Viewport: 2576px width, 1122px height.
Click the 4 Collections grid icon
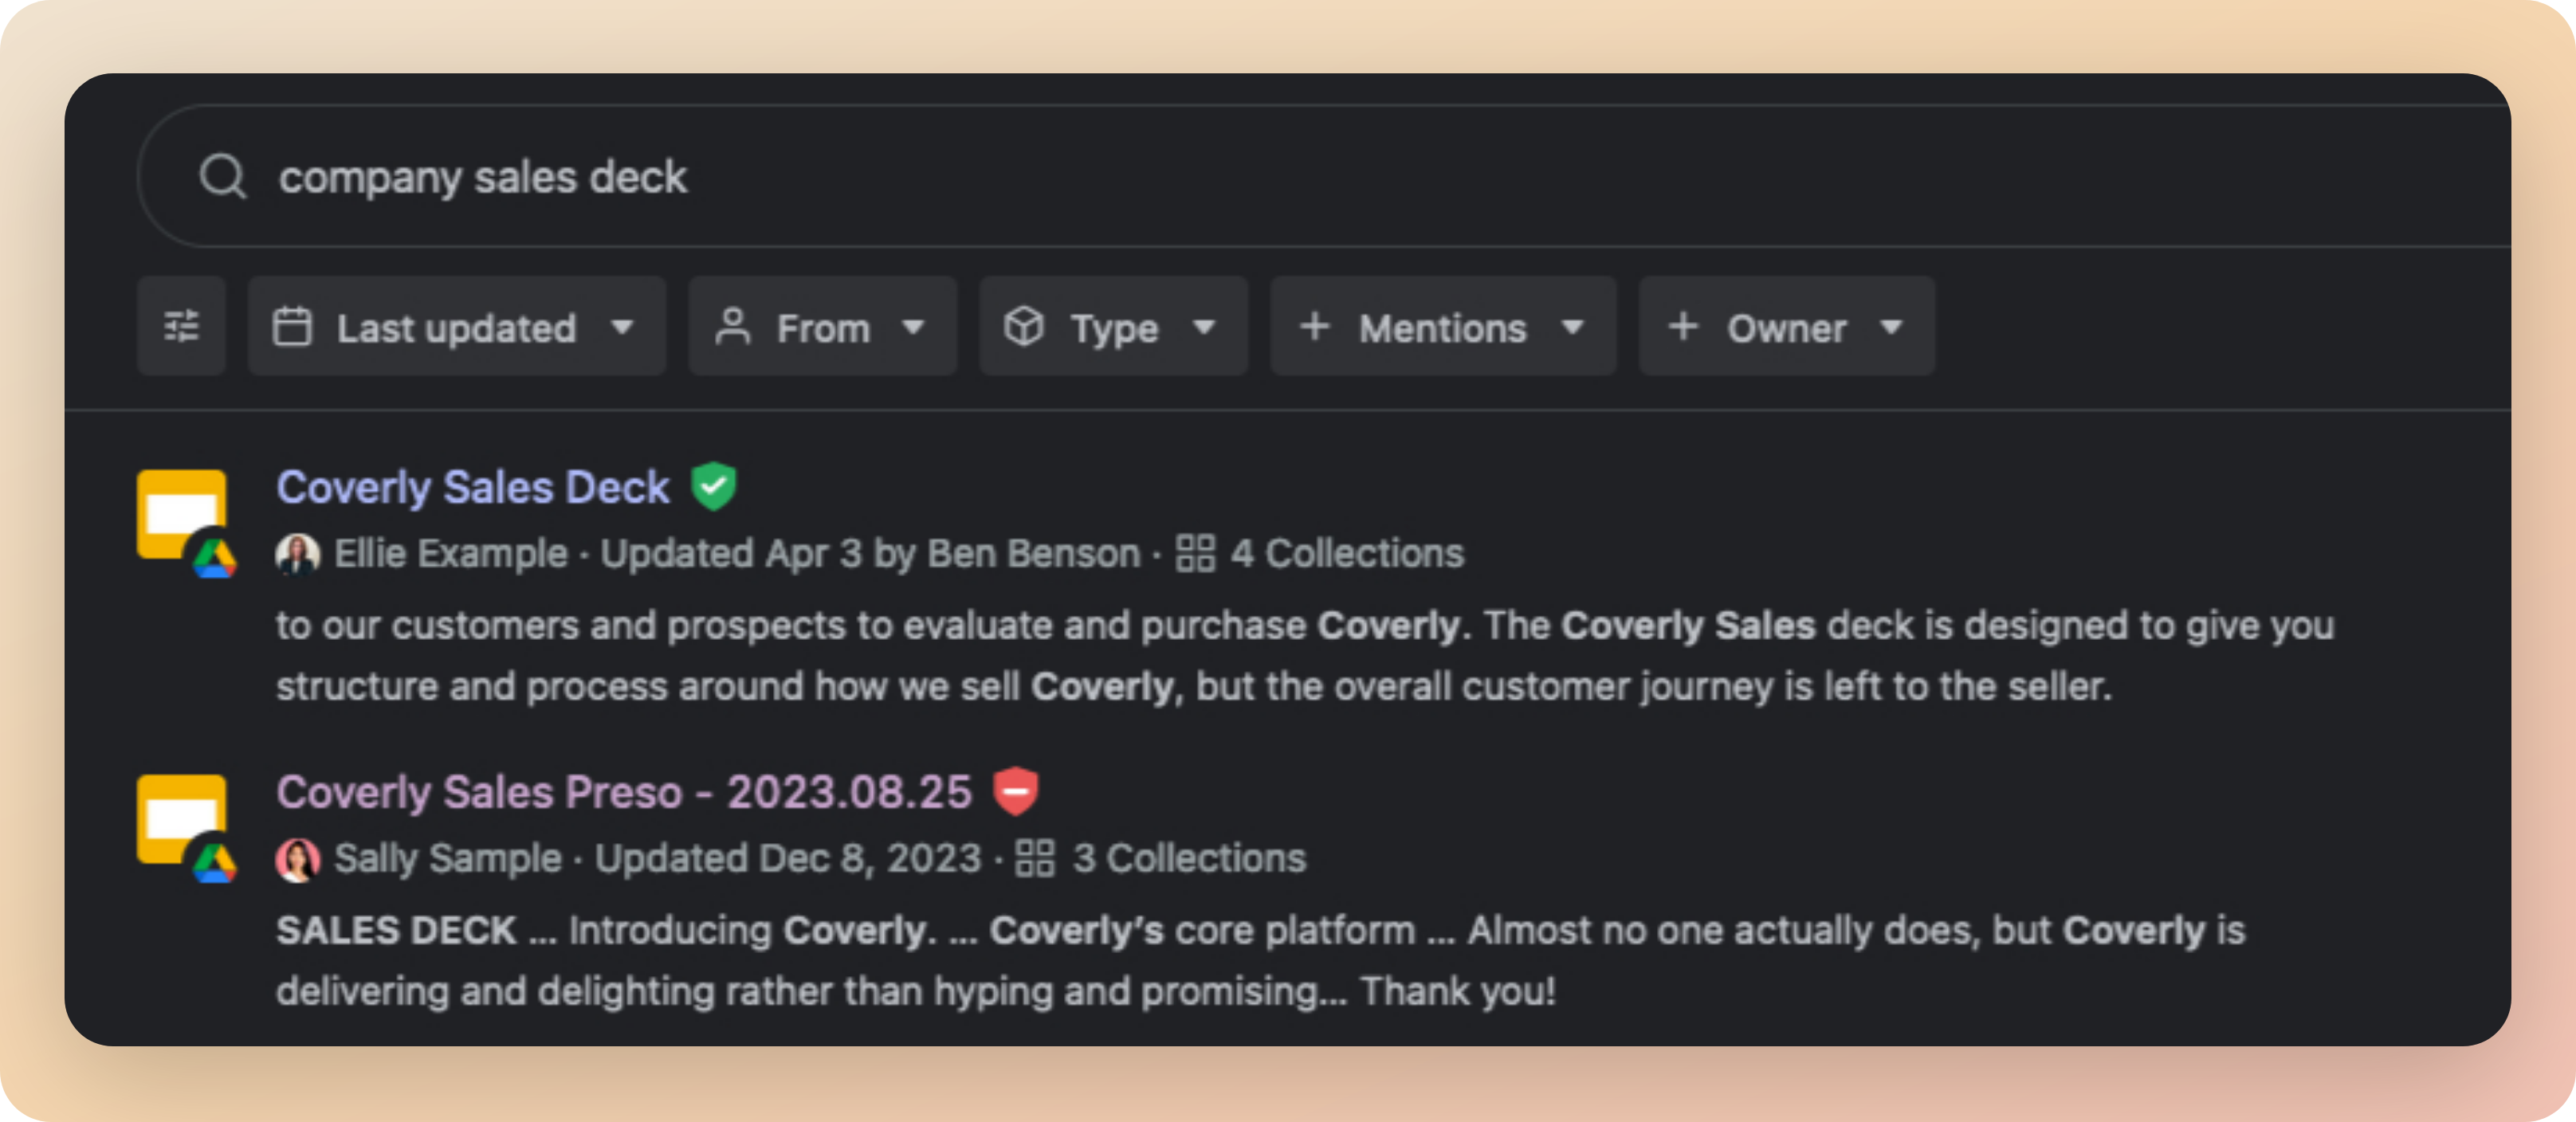1195,553
